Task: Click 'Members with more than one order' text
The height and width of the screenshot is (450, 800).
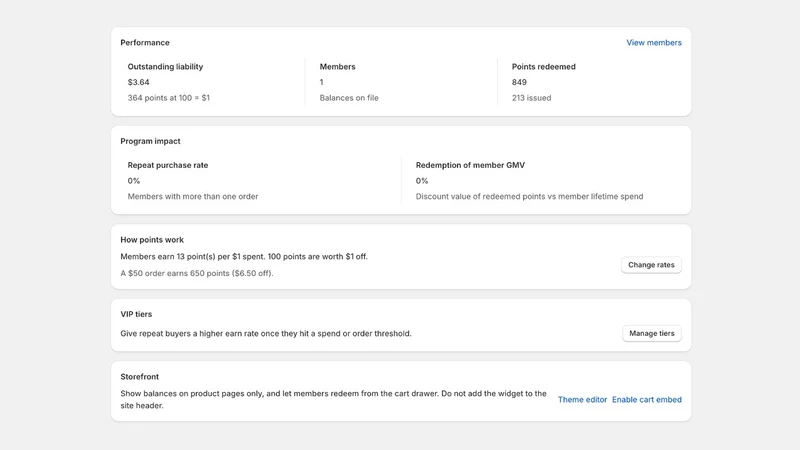Action: coord(193,196)
